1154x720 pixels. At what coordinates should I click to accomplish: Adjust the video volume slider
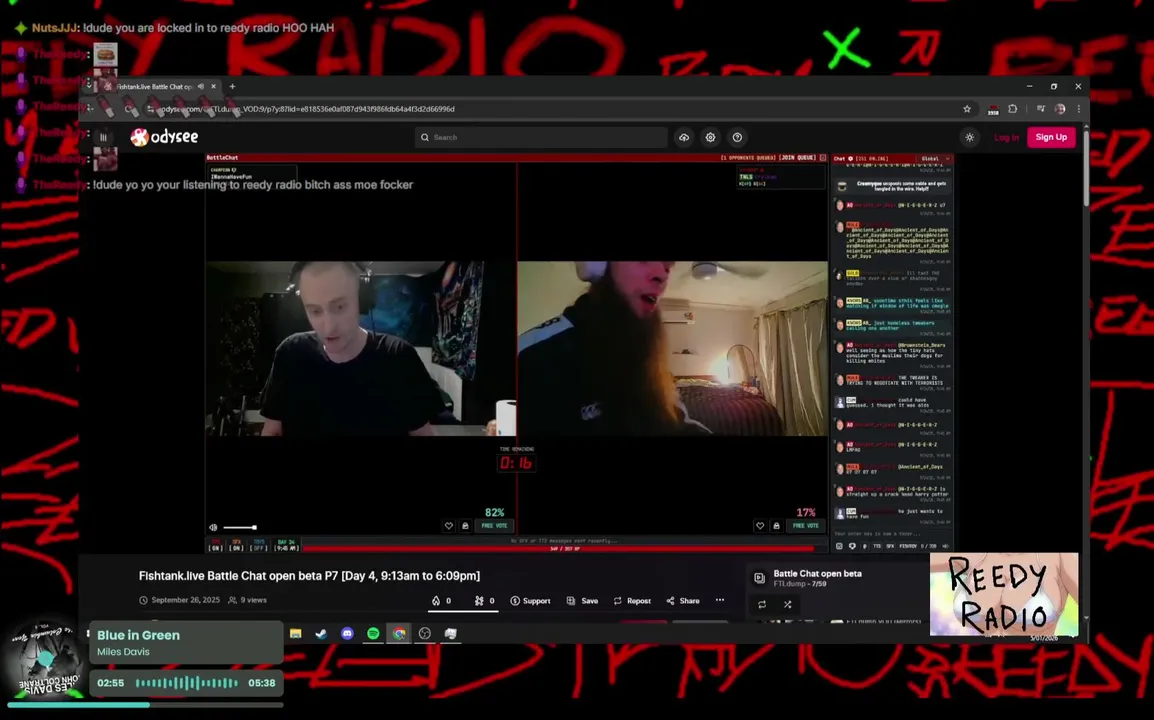tap(240, 527)
